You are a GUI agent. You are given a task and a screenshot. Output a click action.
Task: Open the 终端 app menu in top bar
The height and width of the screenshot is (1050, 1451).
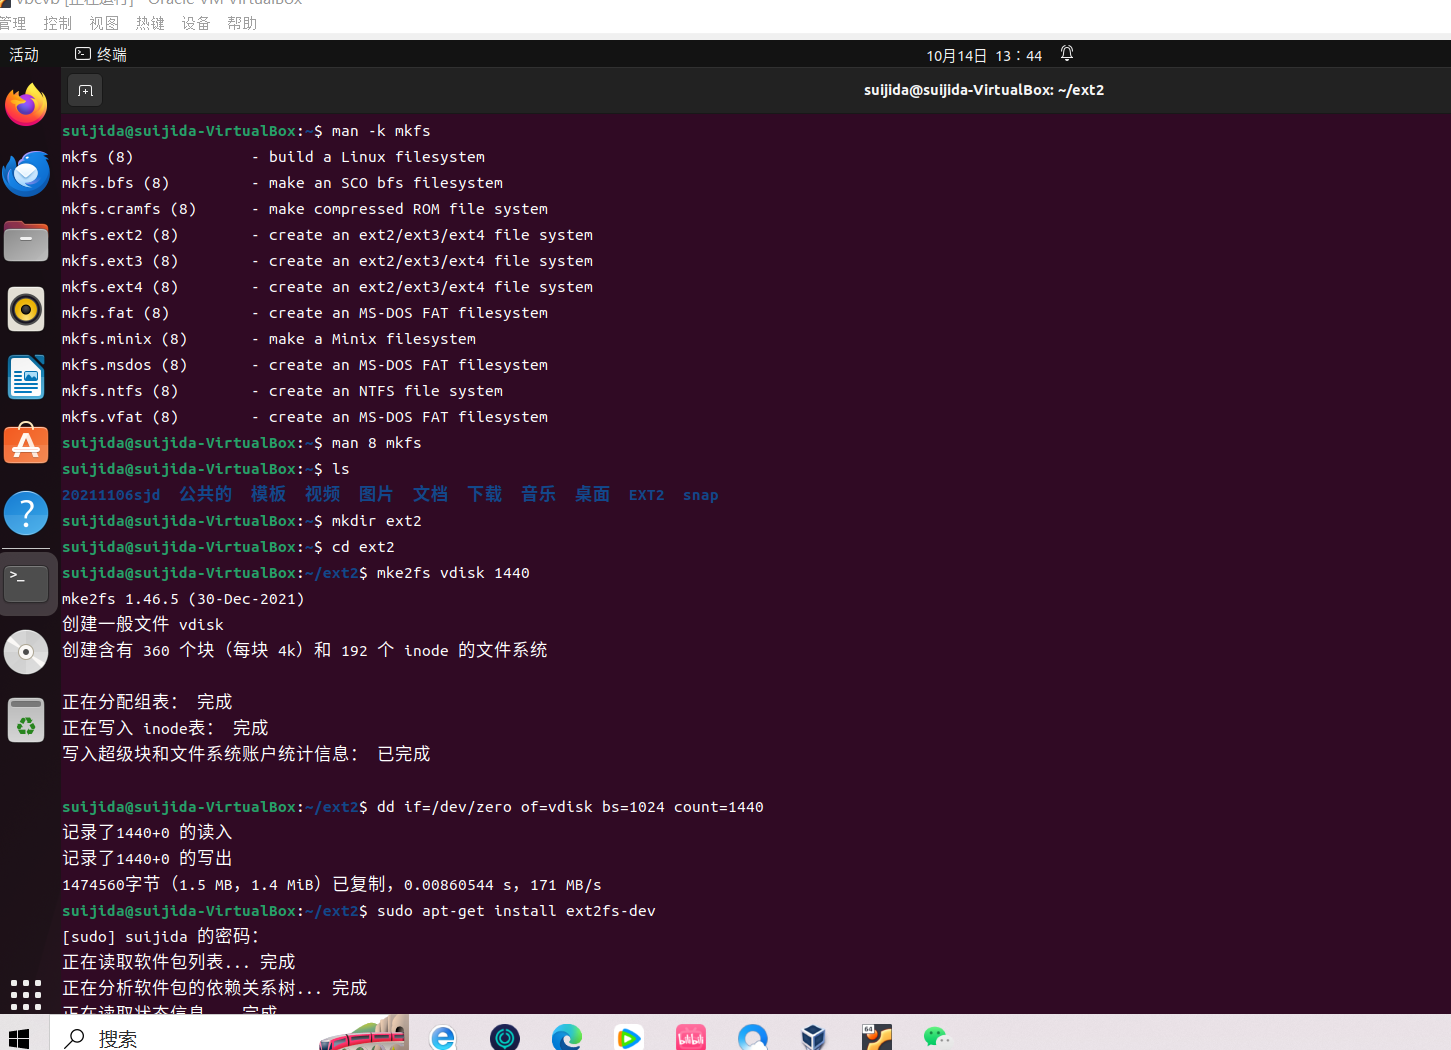coord(101,54)
